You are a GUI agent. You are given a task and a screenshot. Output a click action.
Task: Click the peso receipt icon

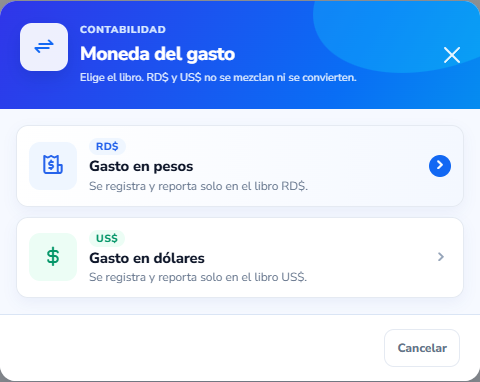click(53, 166)
